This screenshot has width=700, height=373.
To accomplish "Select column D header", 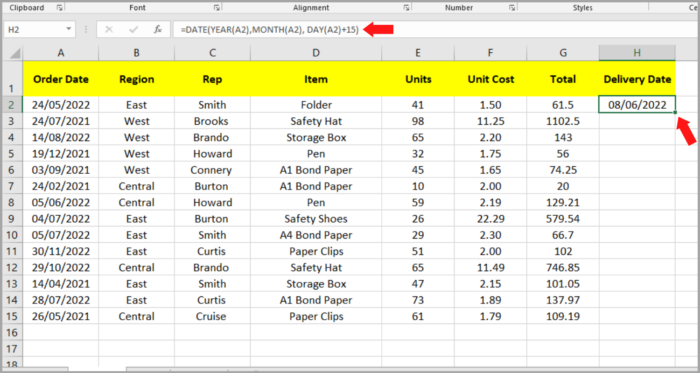I will (x=316, y=53).
